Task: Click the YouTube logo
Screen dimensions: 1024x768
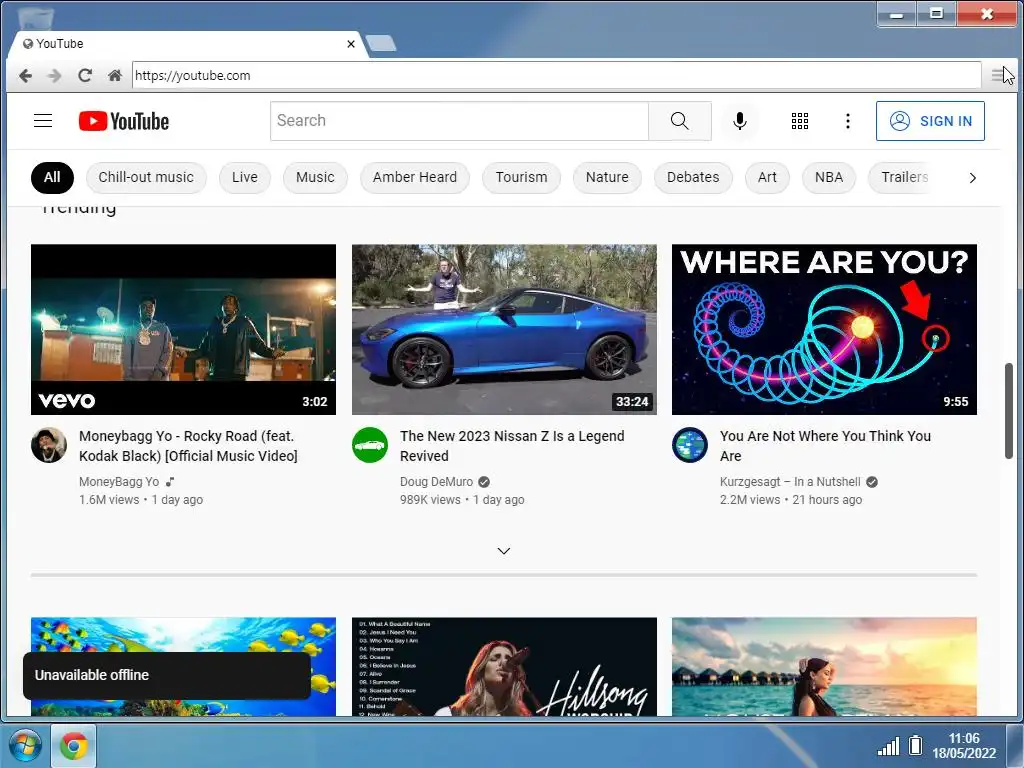Action: [x=123, y=121]
